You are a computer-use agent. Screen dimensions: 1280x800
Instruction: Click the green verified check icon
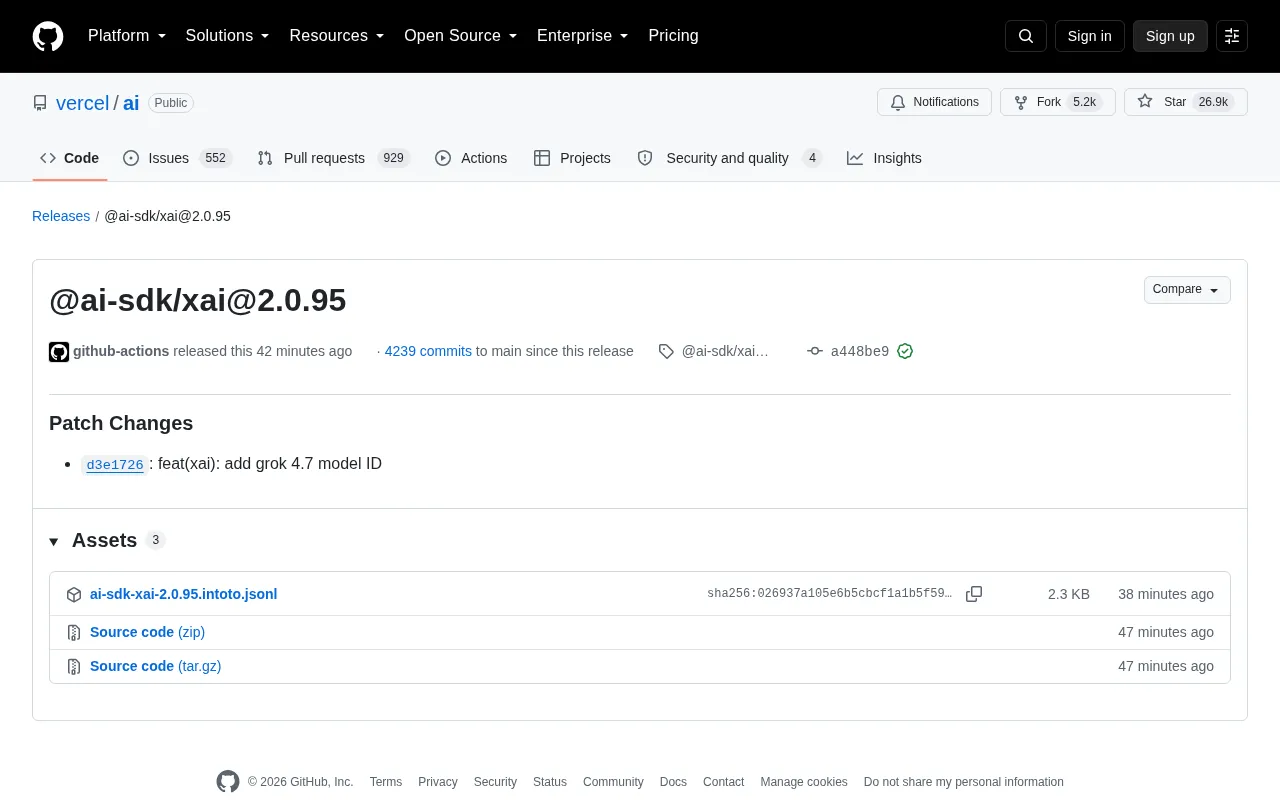[x=905, y=351]
